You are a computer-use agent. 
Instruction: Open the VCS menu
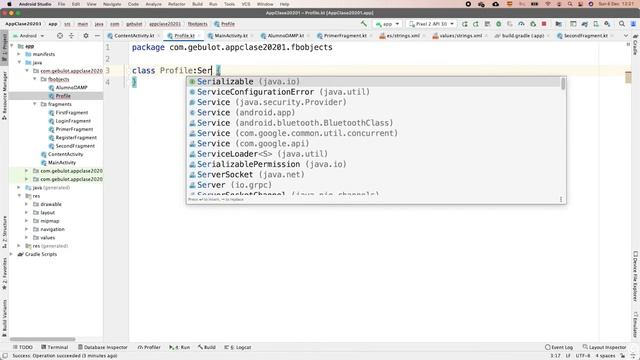(246, 4)
